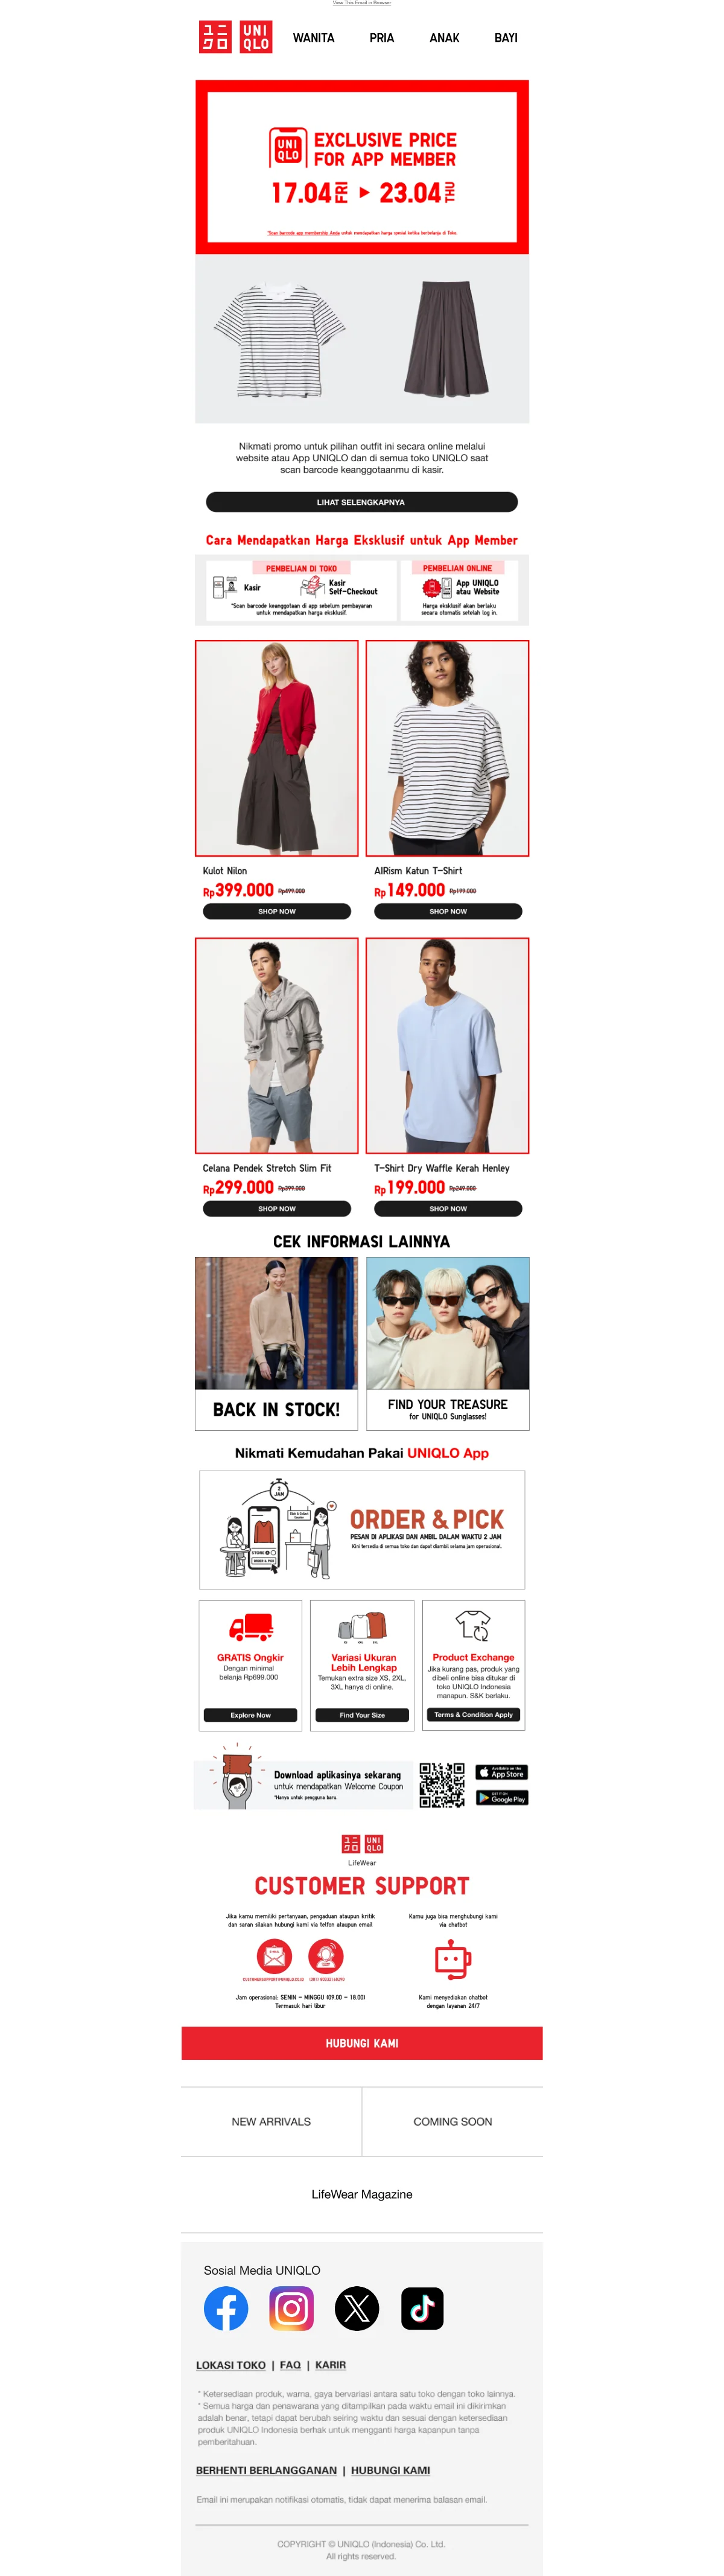724x2576 pixels.
Task: Select the WANITA menu item
Action: [x=313, y=38]
